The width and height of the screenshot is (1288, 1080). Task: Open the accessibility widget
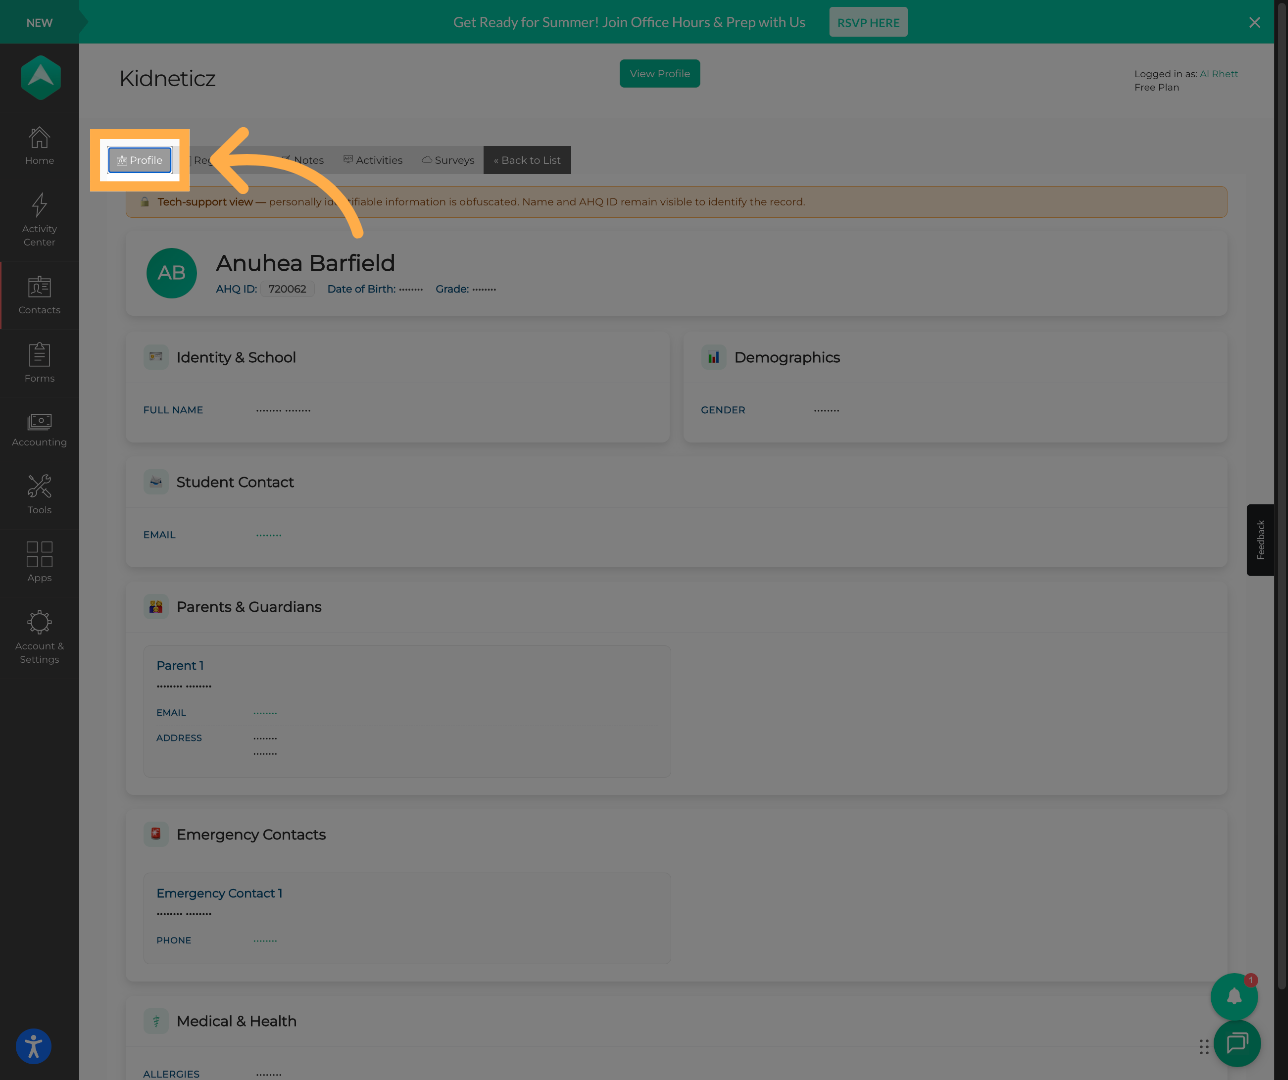click(33, 1047)
